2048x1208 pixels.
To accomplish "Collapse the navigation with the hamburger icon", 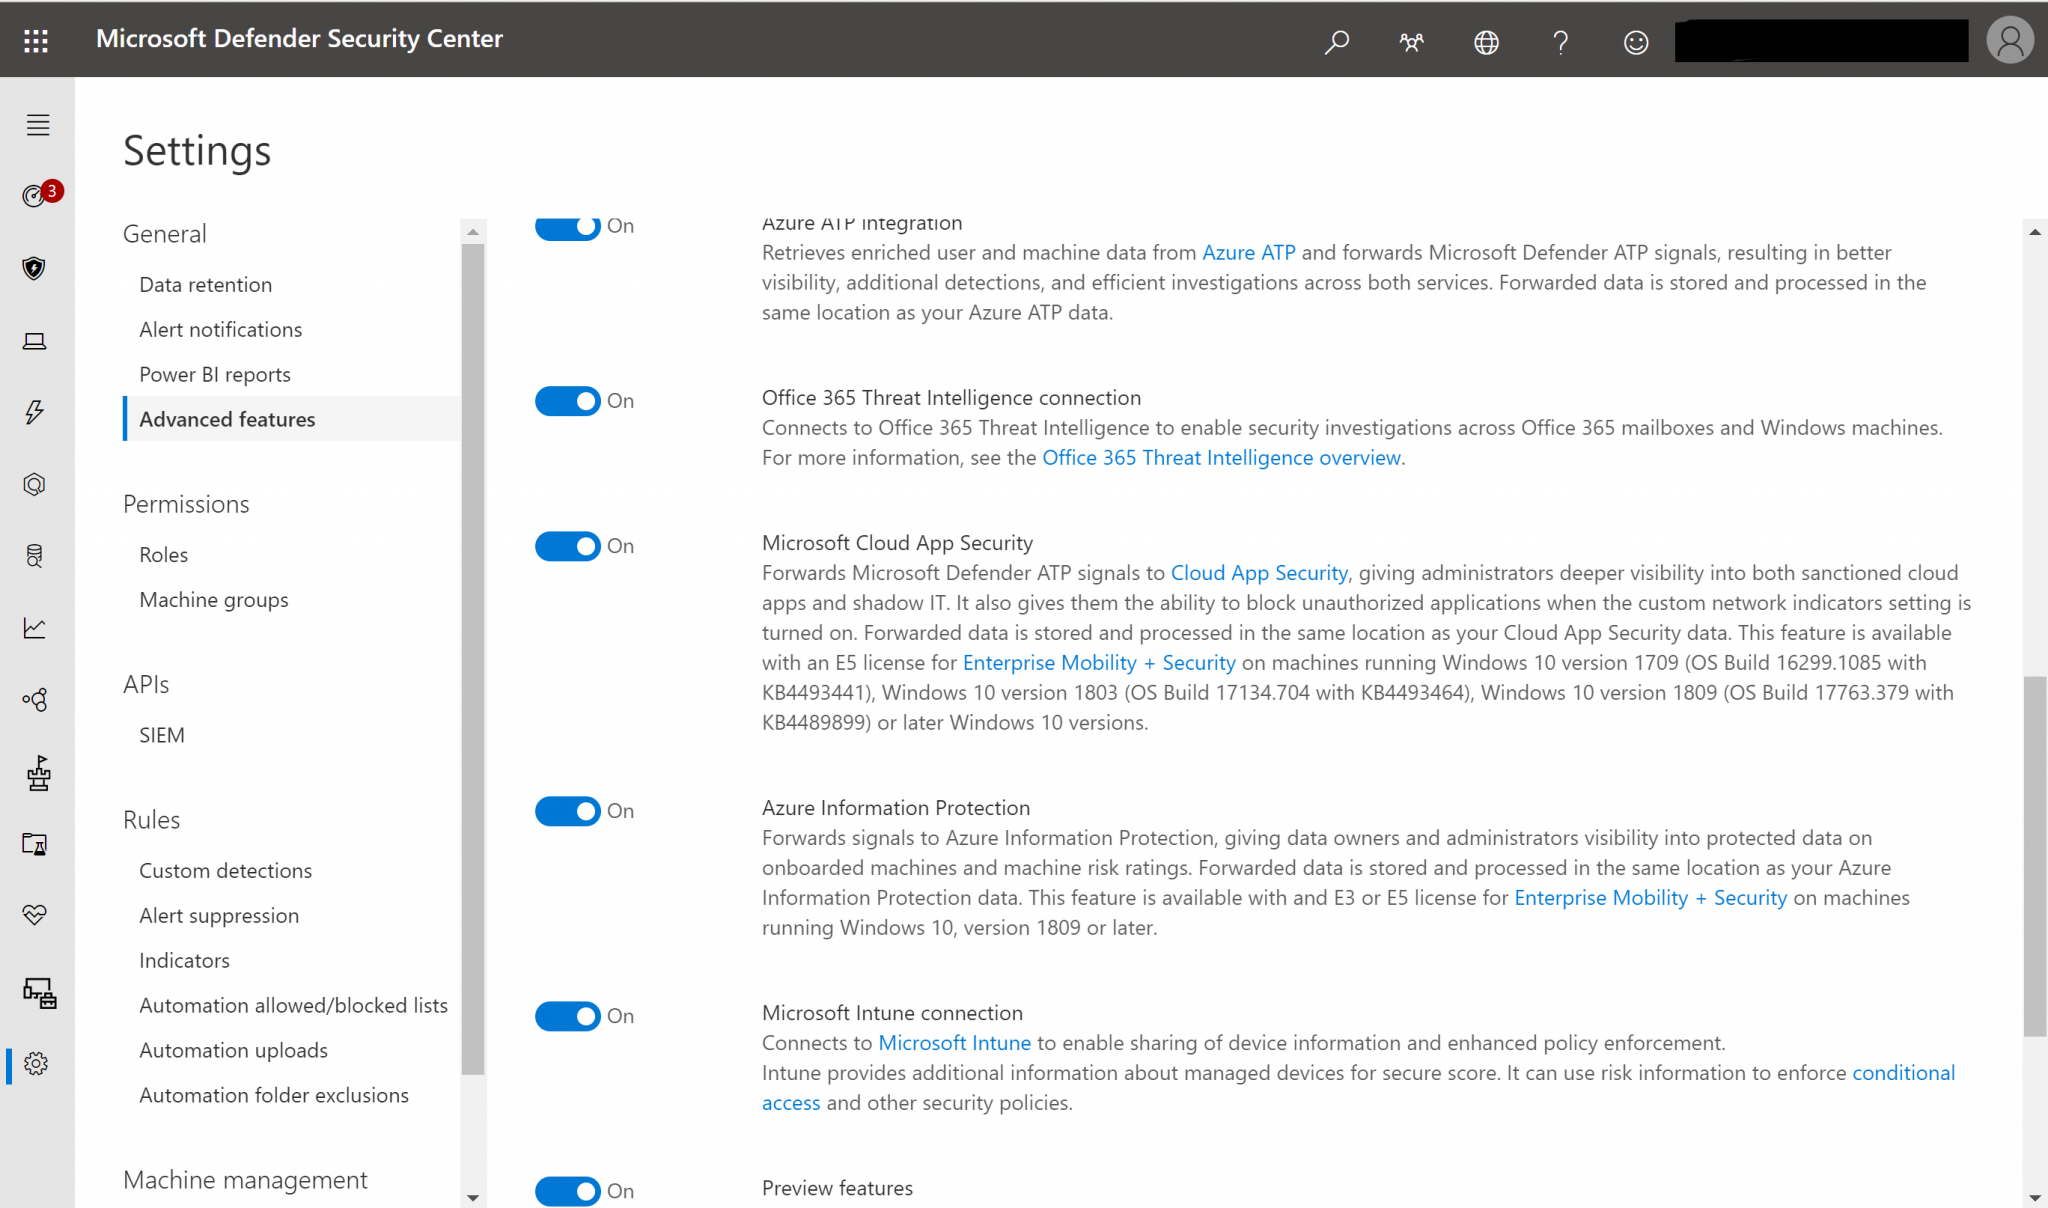I will pos(37,125).
